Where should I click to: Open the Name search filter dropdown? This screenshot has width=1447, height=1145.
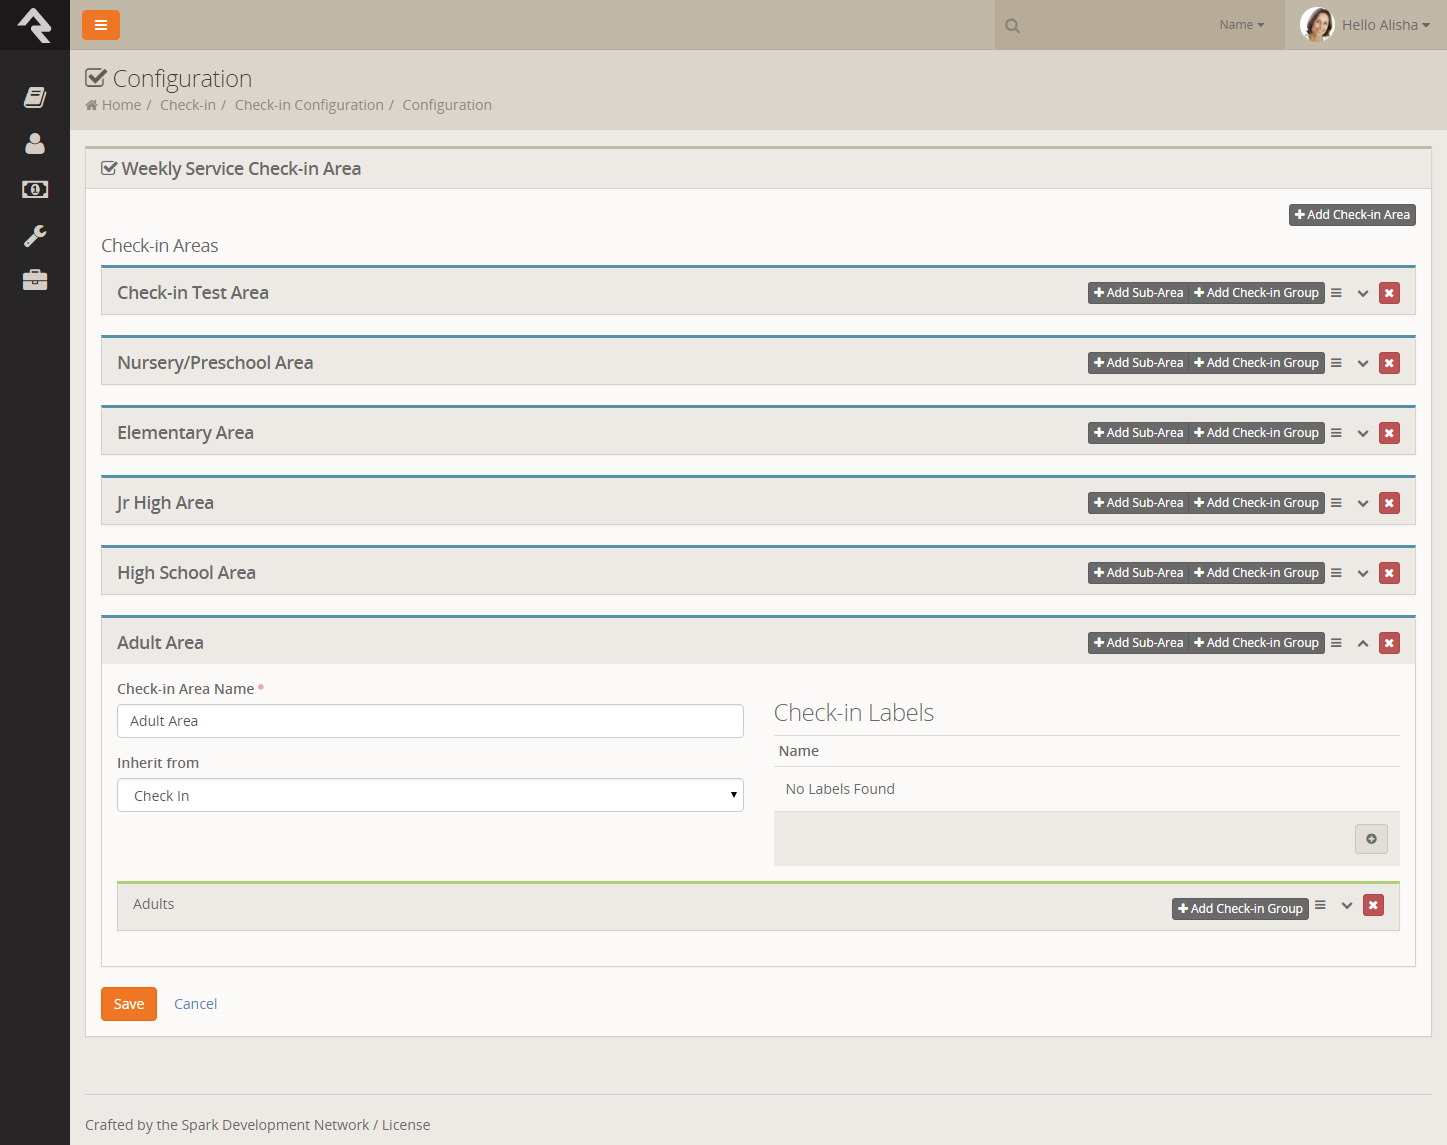pos(1241,25)
